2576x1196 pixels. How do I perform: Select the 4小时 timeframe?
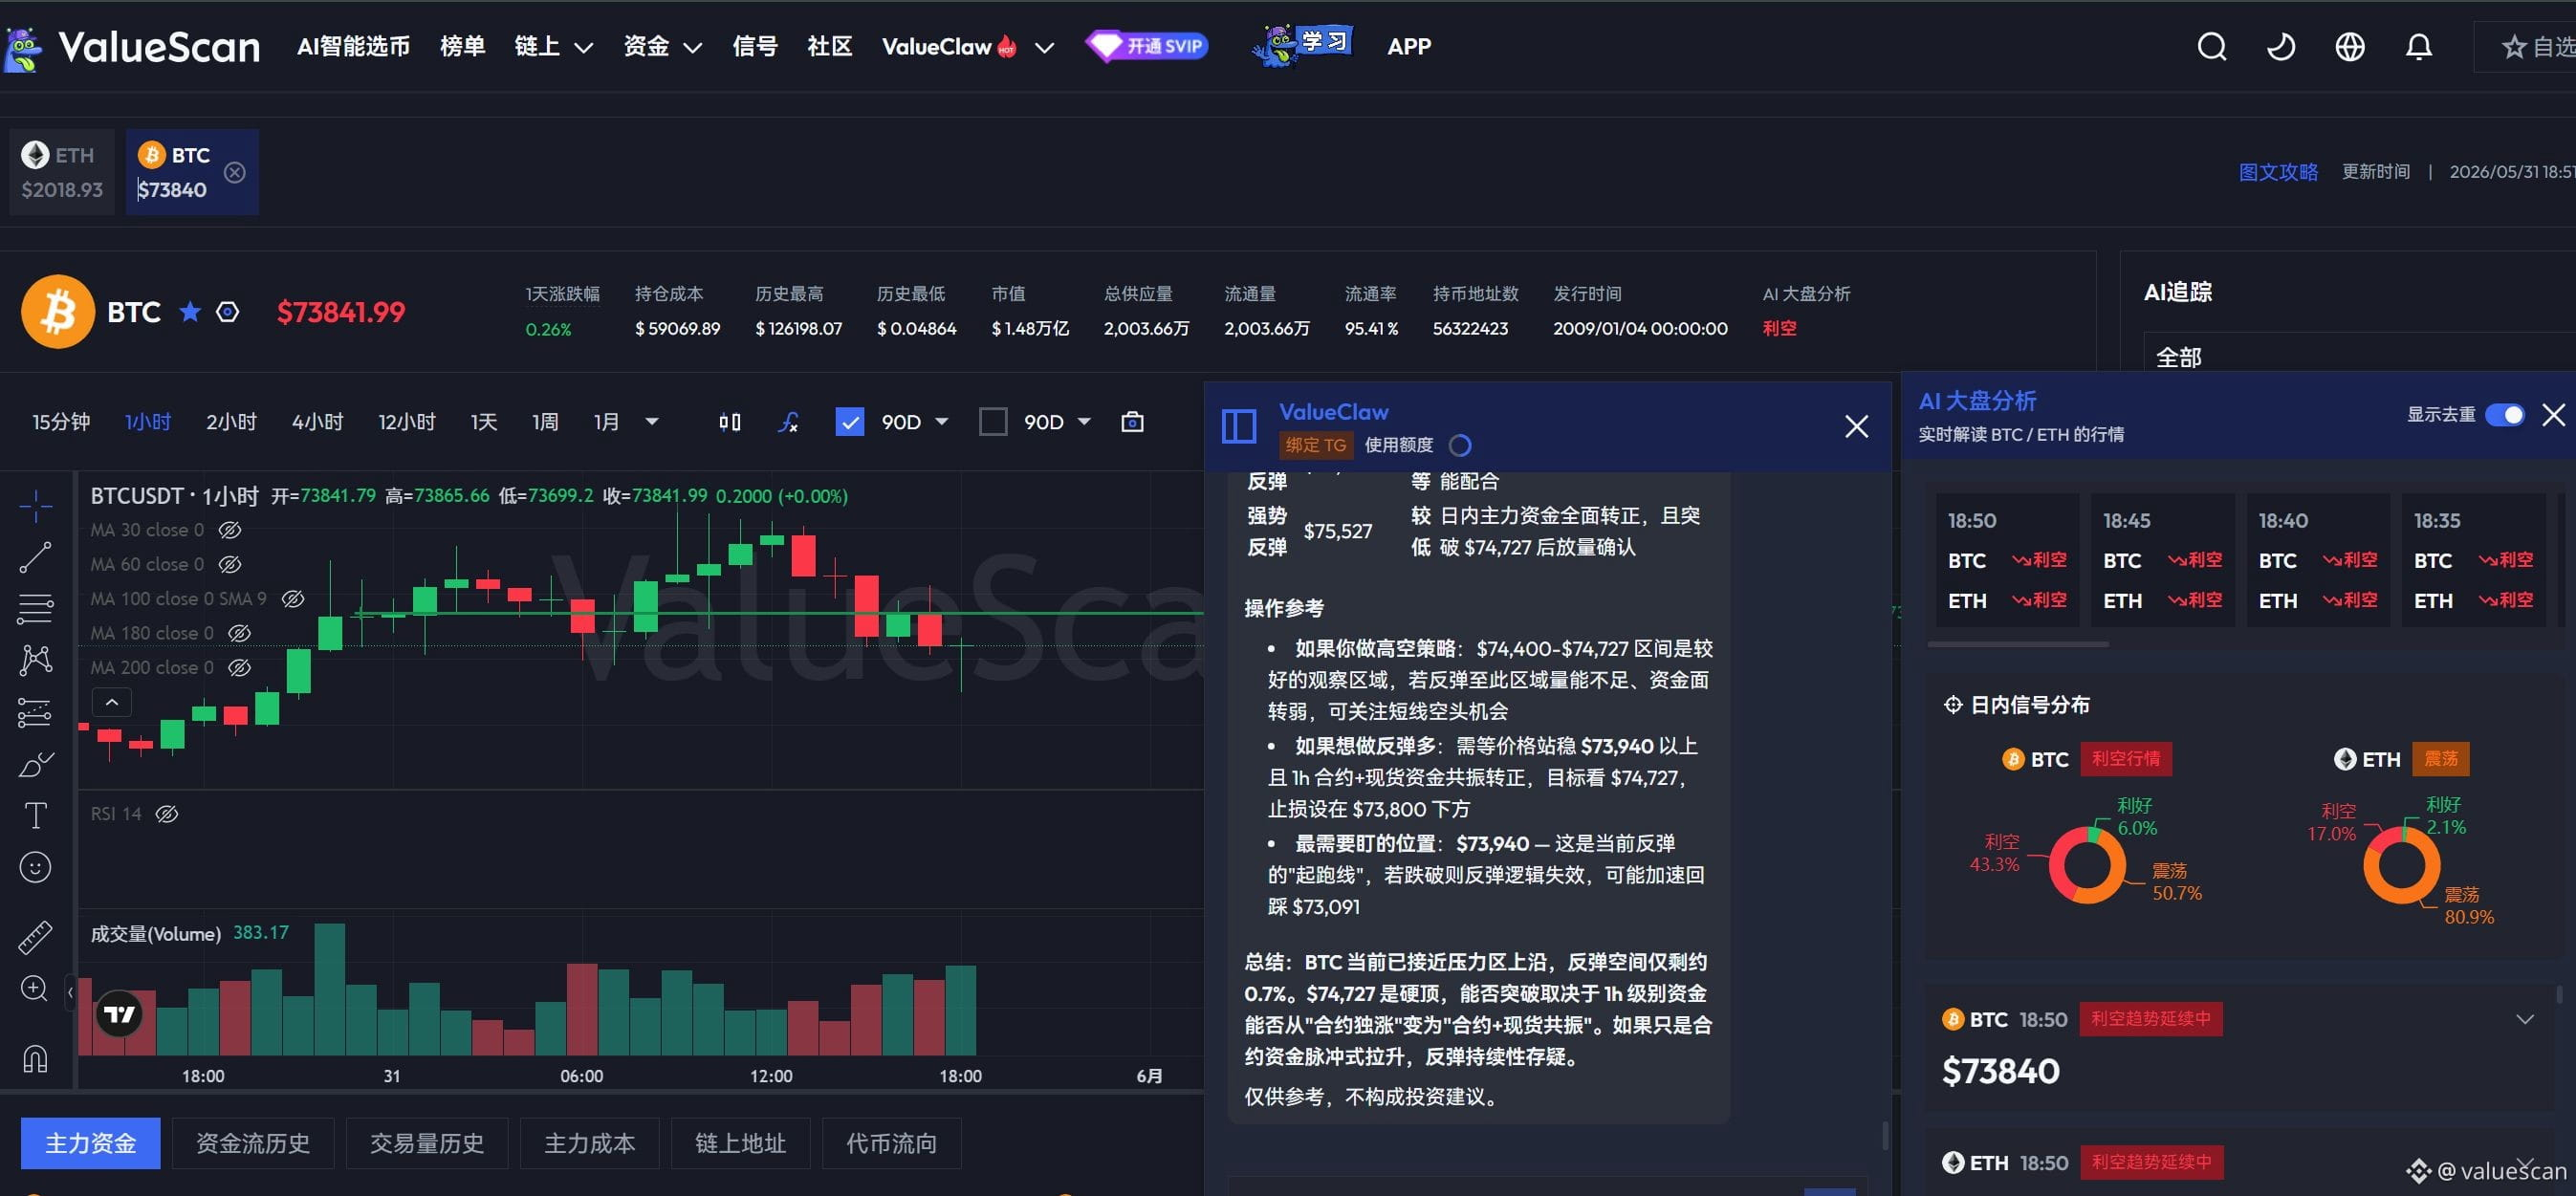tap(317, 422)
